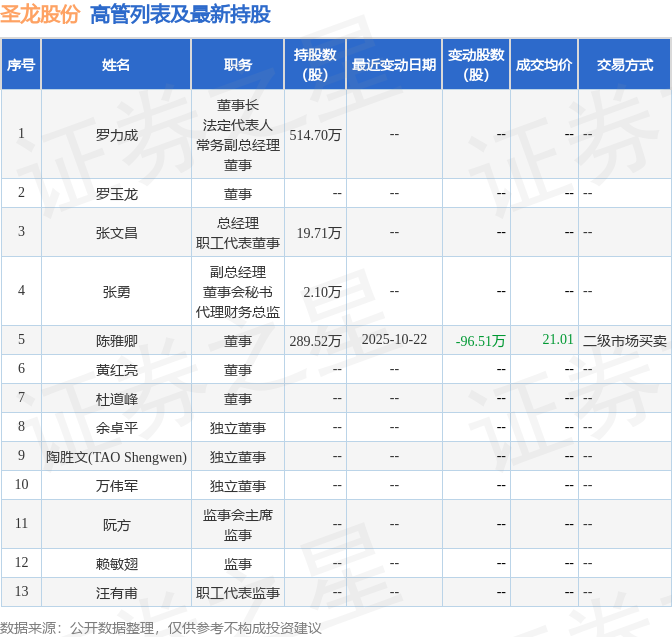Select the 成交均价 column header
This screenshot has width=672, height=637.
[x=544, y=65]
